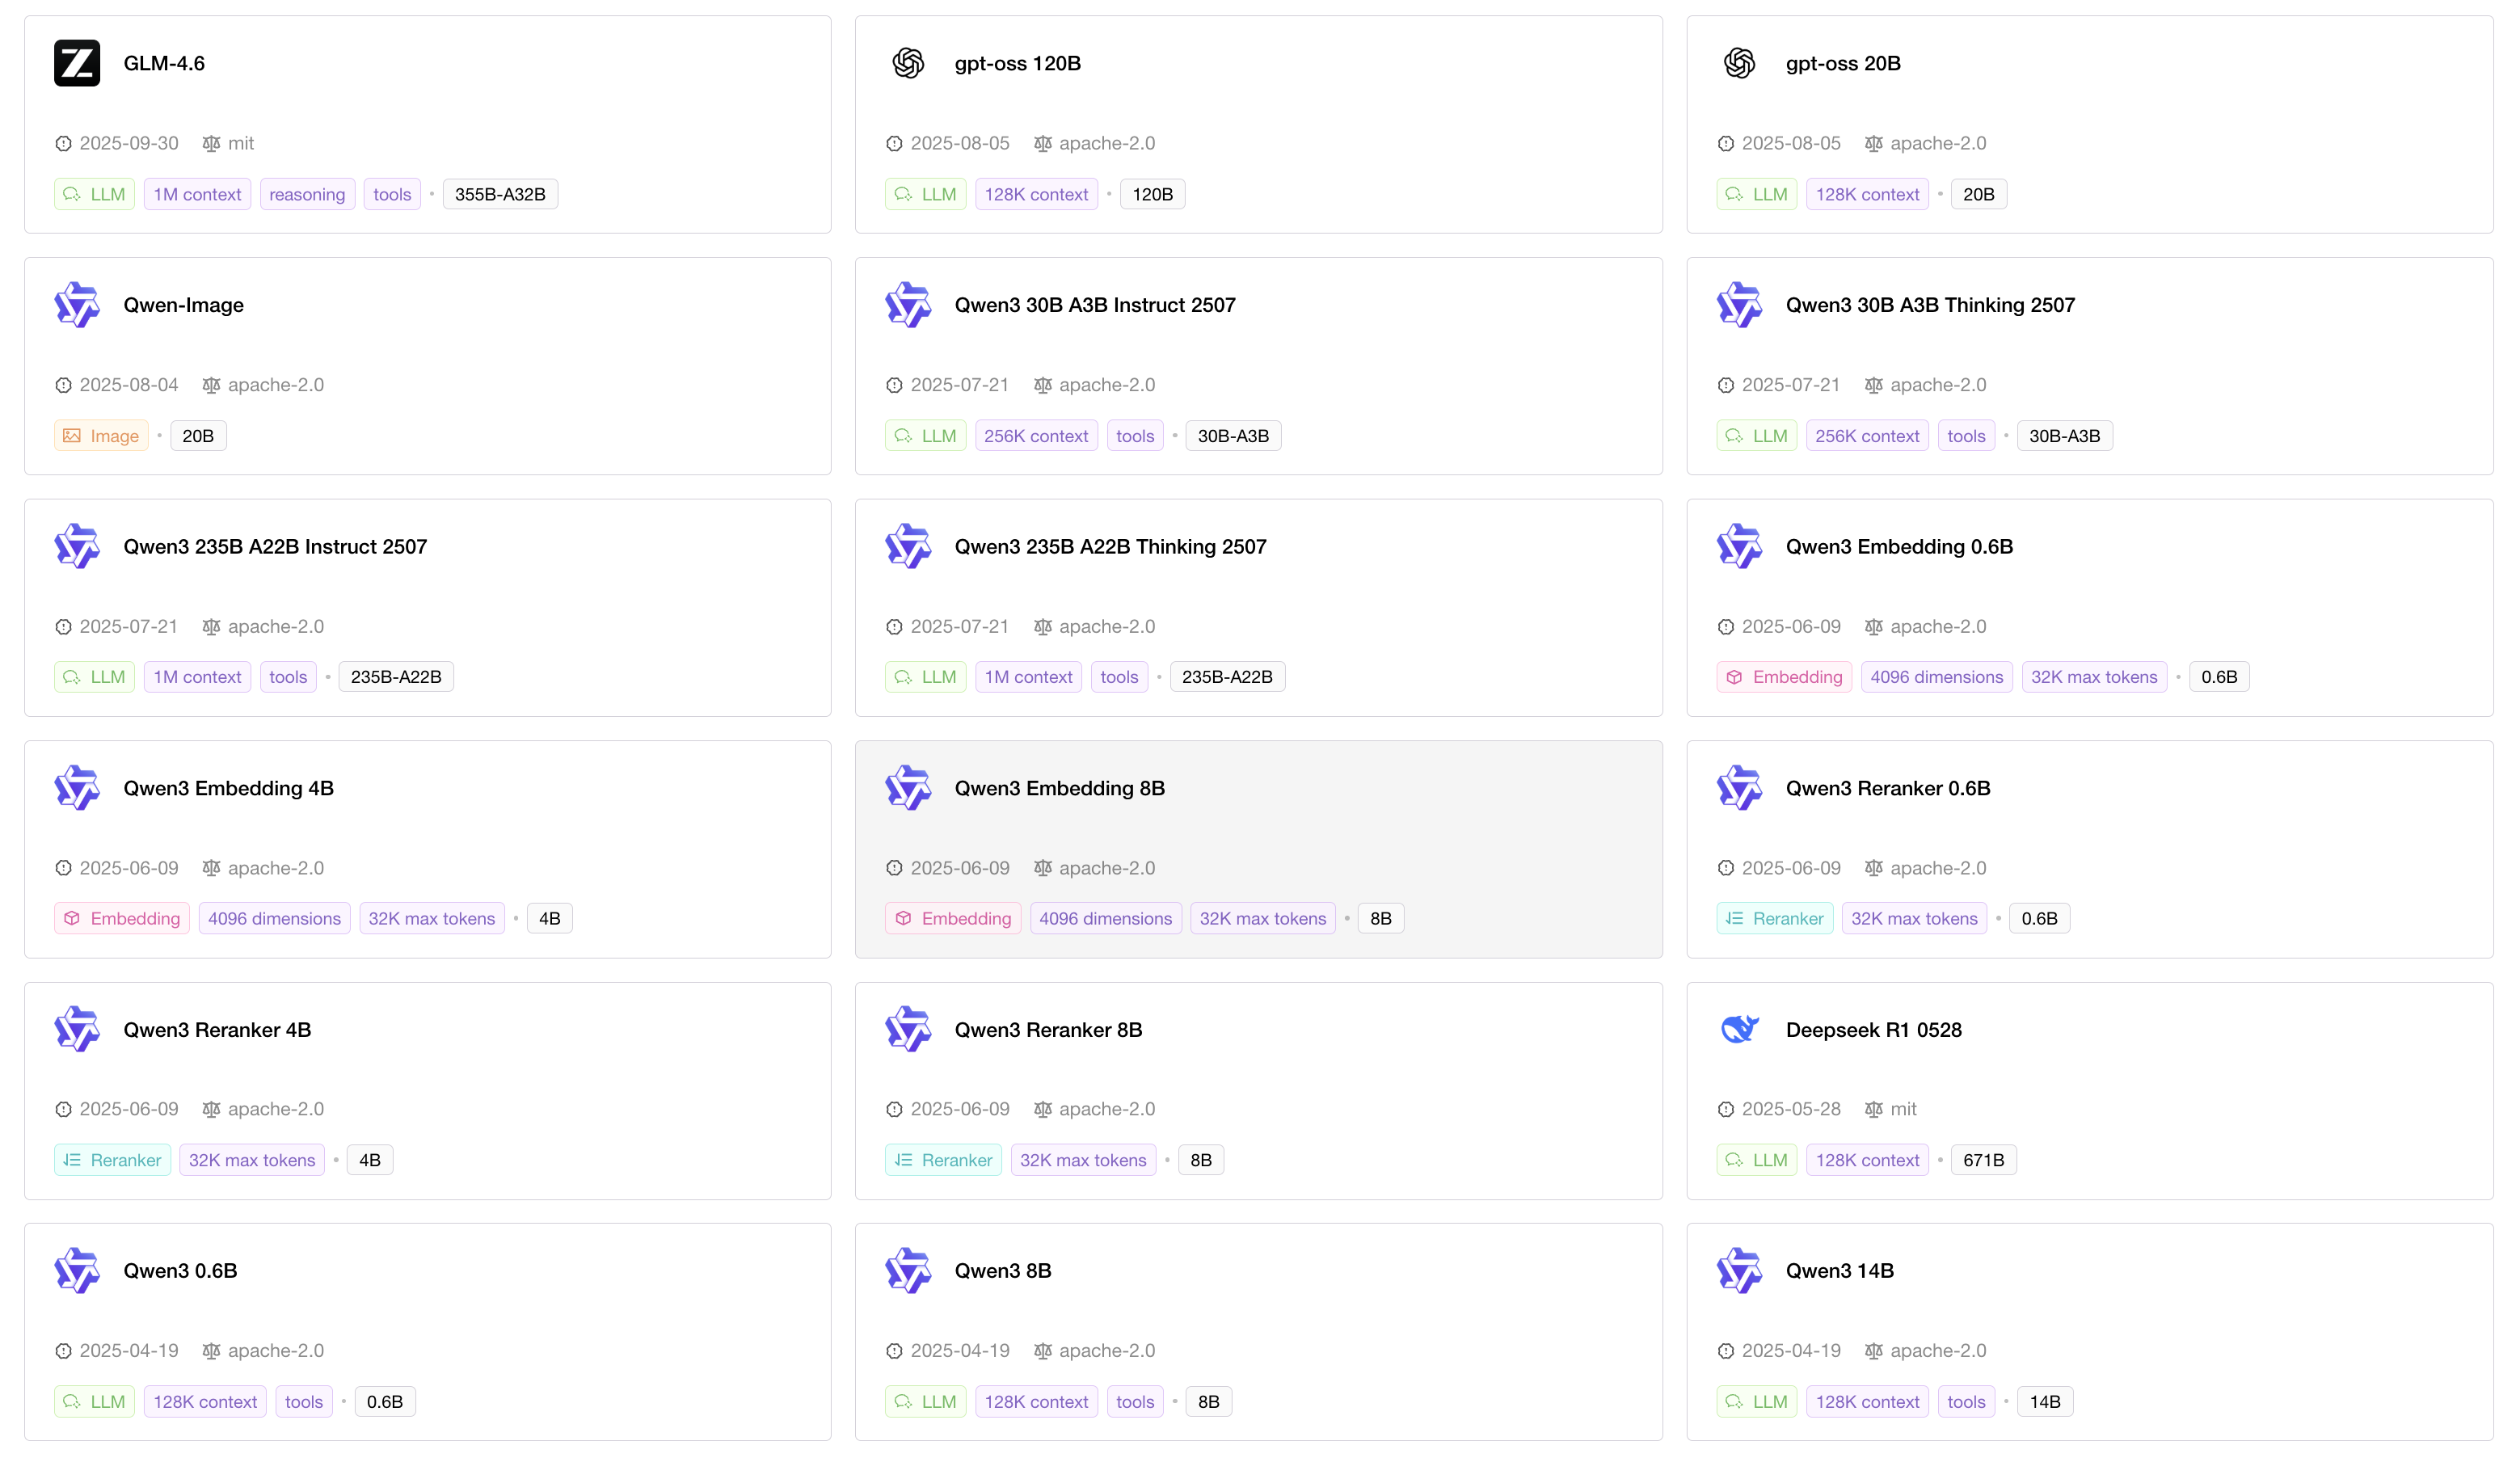Screen dimensions: 2520x1458
Task: Click the gpt-oss 120B OpenAI logo
Action: pos(908,63)
